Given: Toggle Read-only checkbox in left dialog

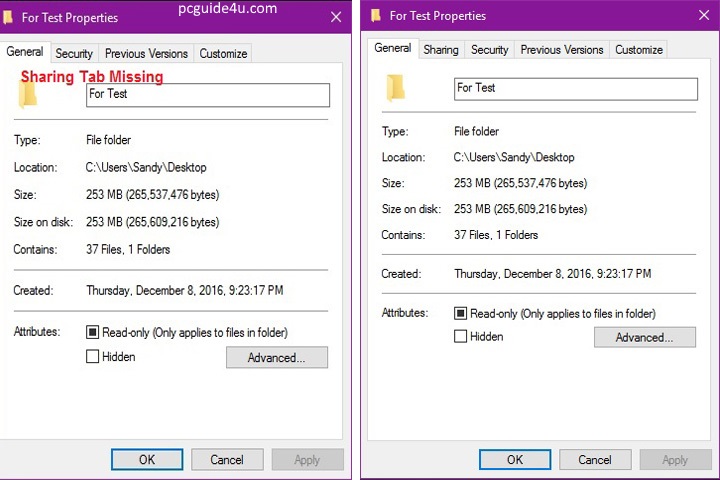Looking at the screenshot, I should click(93, 332).
